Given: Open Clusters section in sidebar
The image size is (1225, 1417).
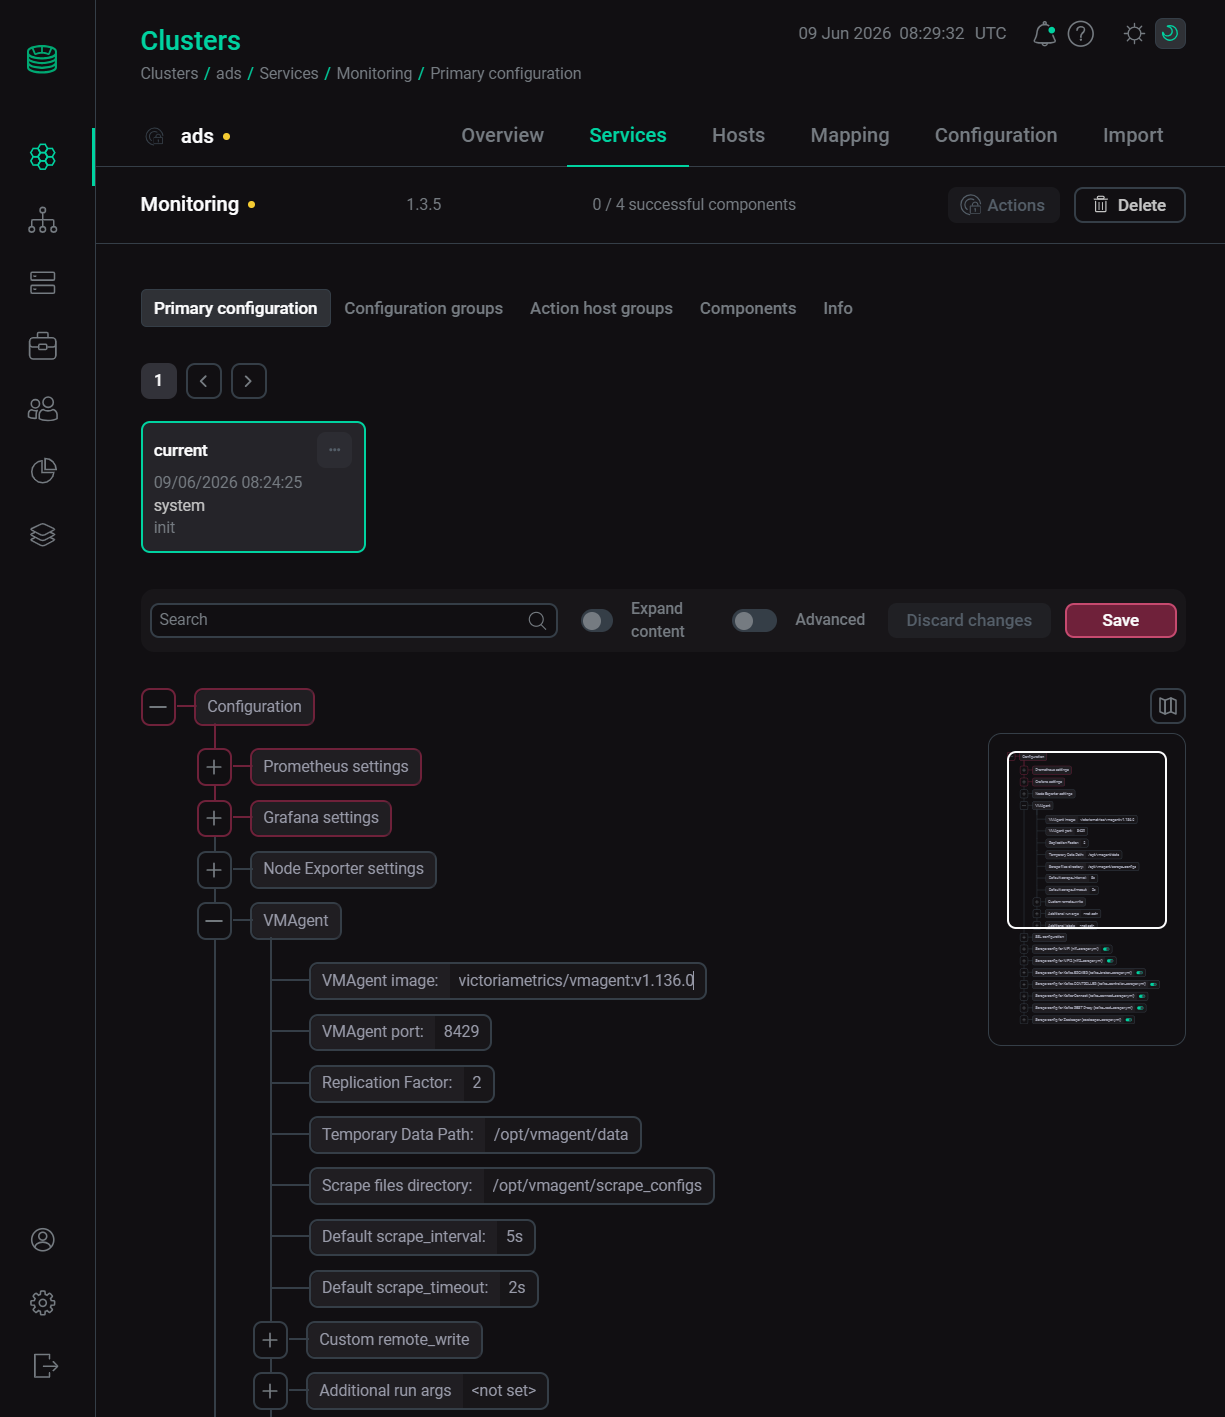Looking at the screenshot, I should (43, 156).
